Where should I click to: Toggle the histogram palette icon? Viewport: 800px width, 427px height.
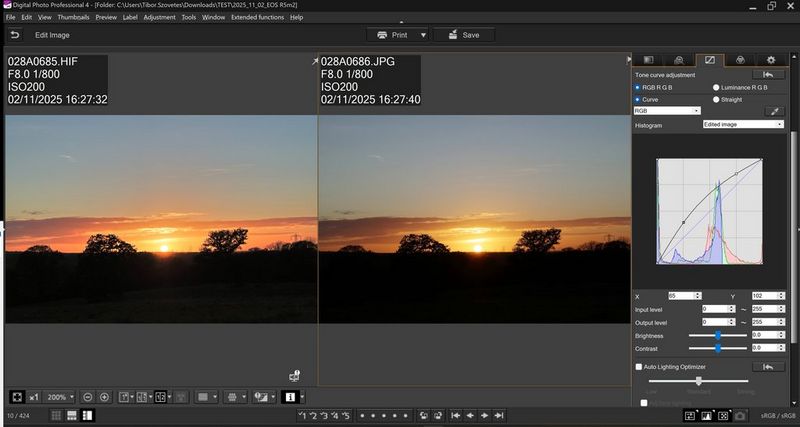(x=707, y=416)
